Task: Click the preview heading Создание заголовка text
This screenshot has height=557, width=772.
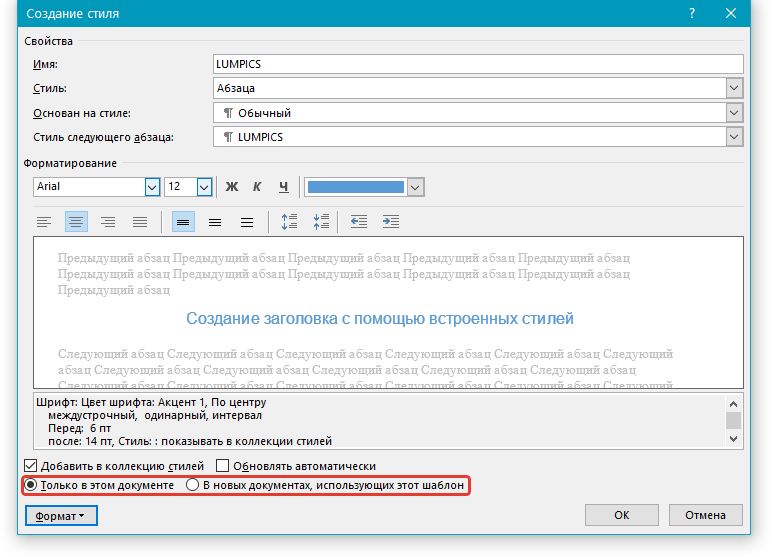Action: [380, 319]
